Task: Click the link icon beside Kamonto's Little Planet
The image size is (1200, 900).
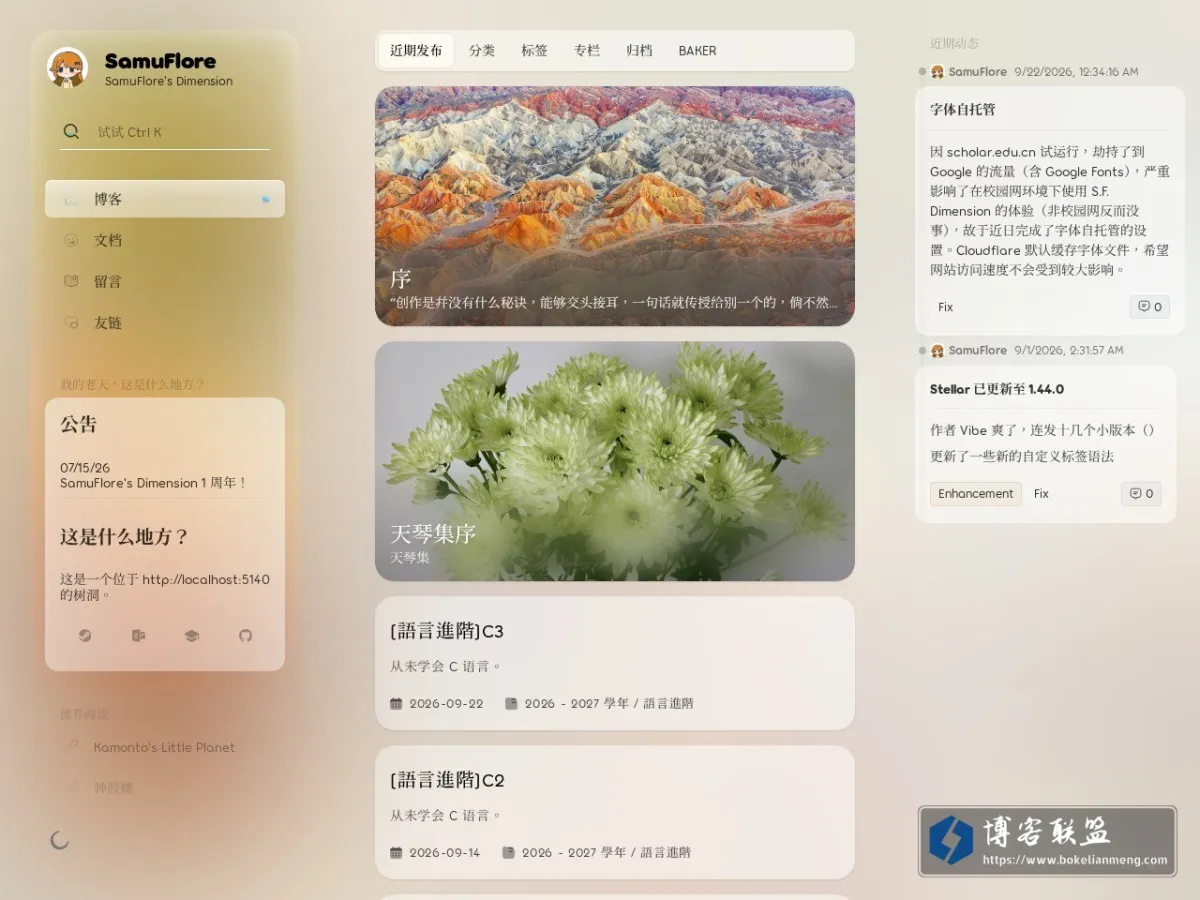Action: [71, 747]
